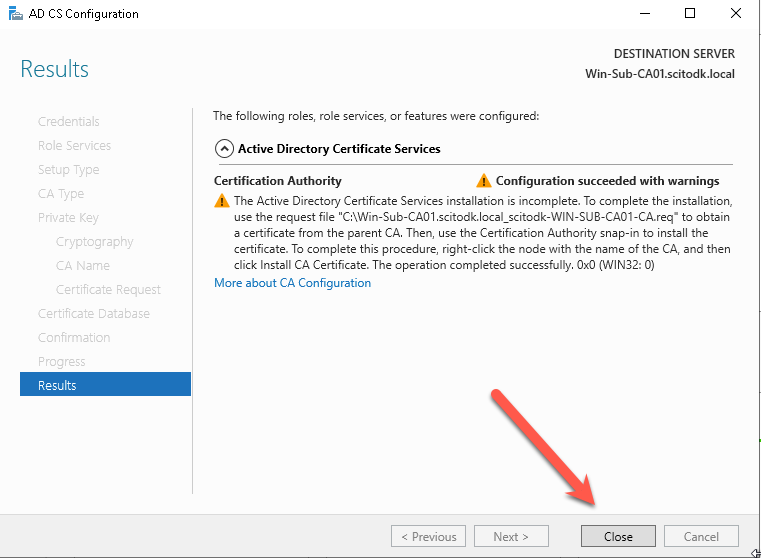Viewport: 761px width, 558px height.
Task: Select the Setup Type step
Action: pyautogui.click(x=68, y=170)
